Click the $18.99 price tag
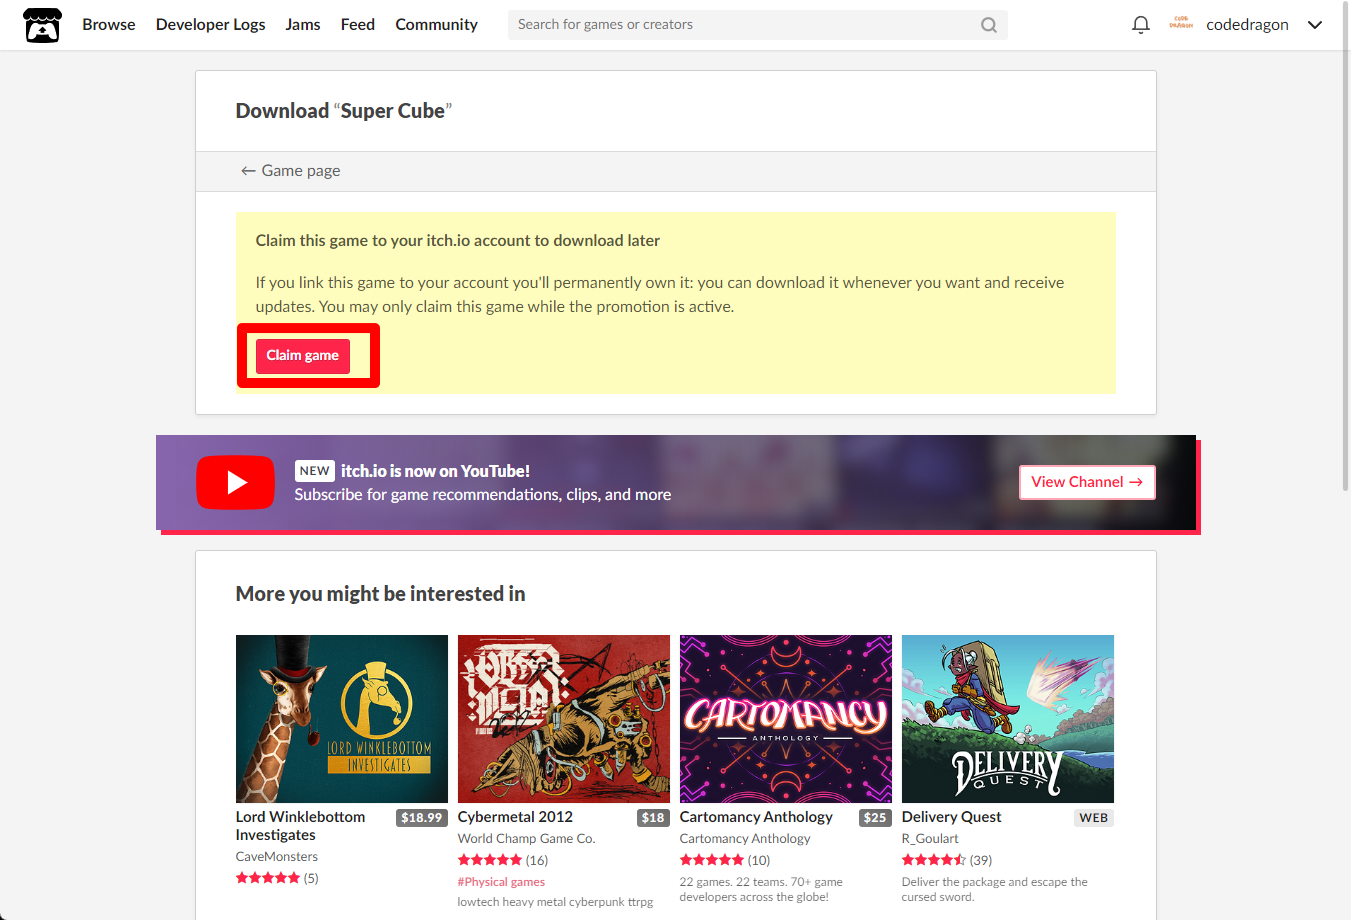1351x920 pixels. (x=422, y=818)
